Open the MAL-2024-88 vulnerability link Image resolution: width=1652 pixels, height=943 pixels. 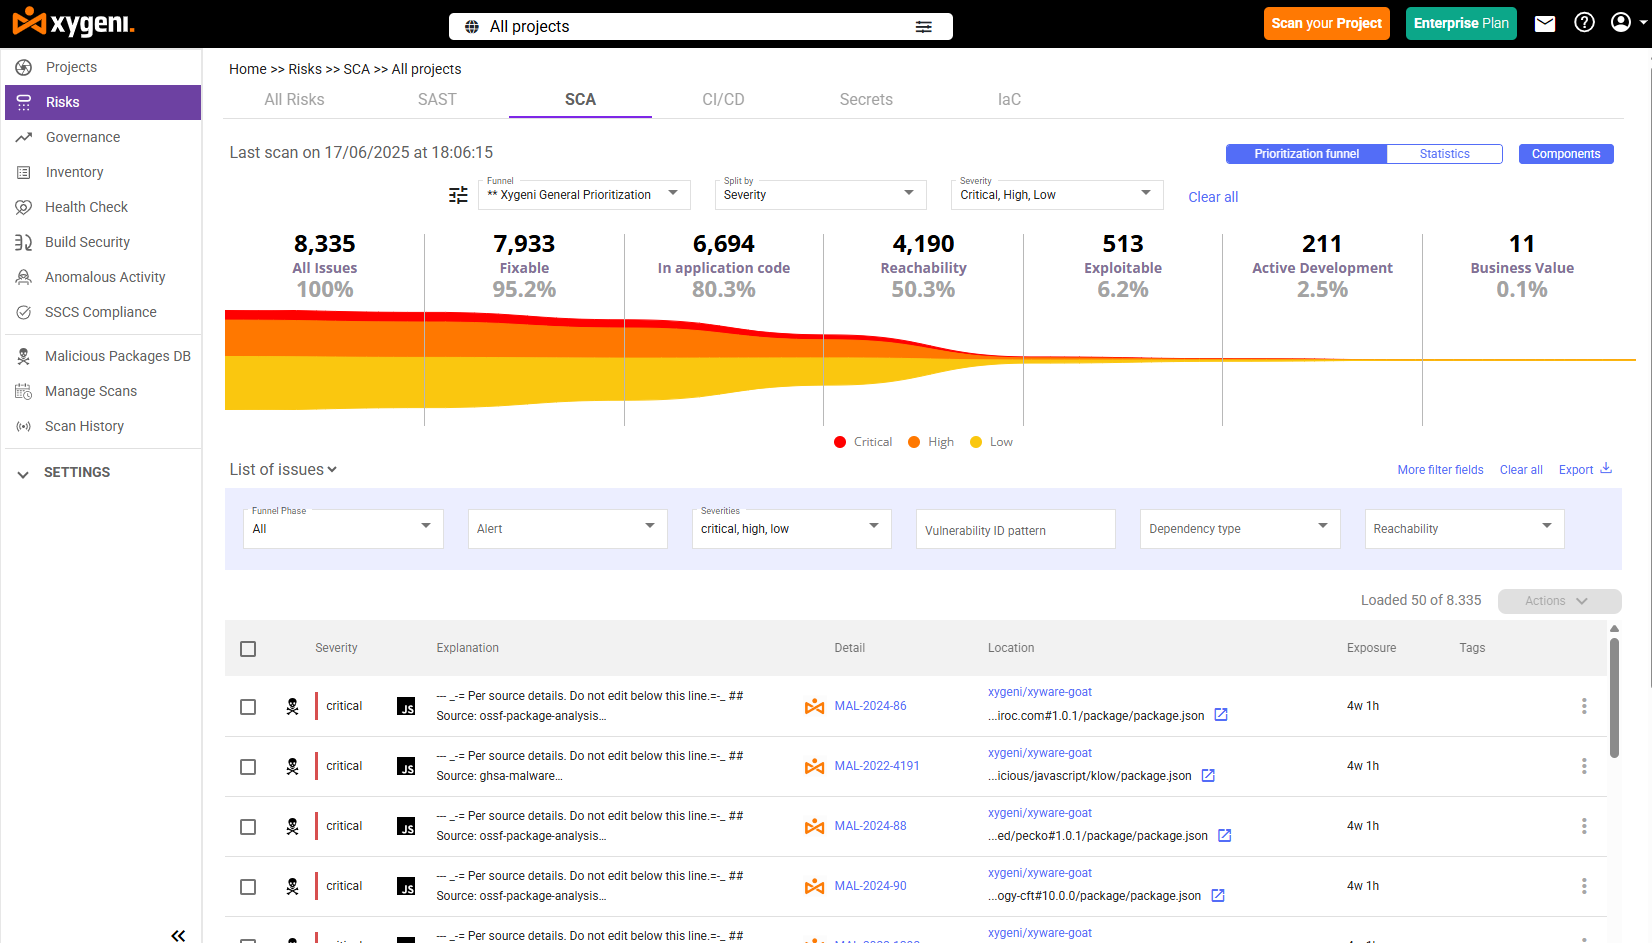click(x=870, y=826)
